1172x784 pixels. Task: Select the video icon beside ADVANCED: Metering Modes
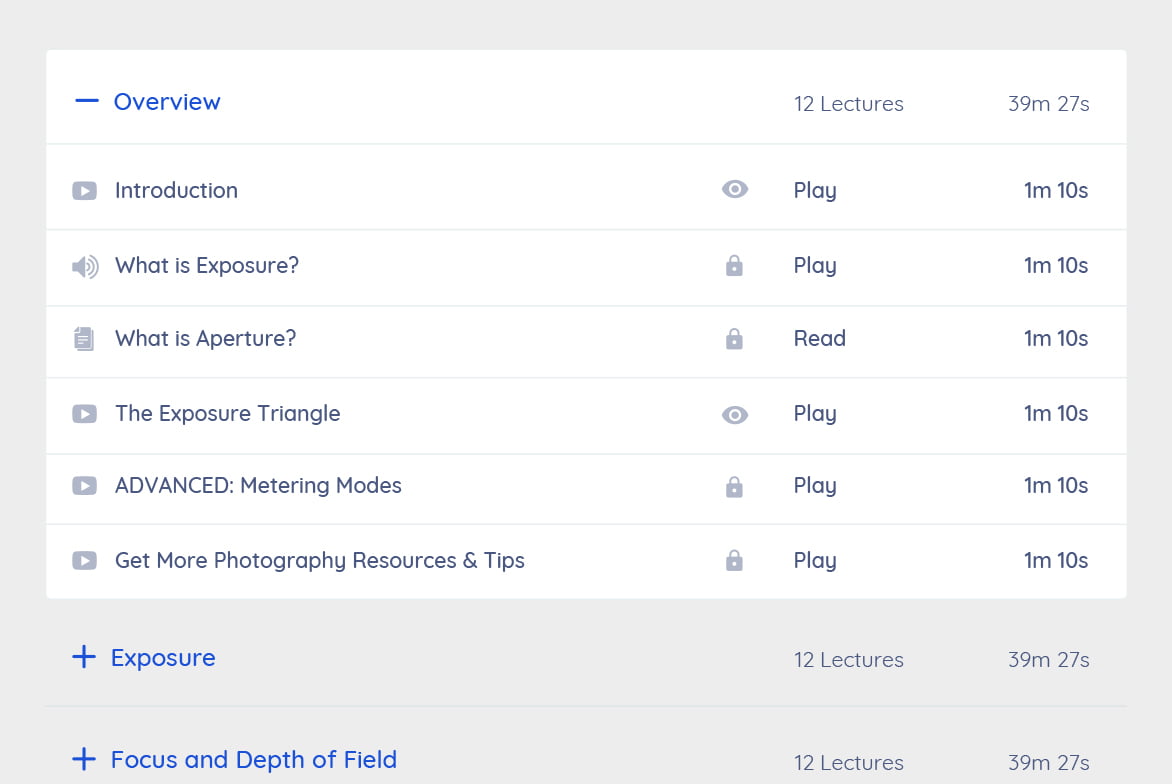pyautogui.click(x=85, y=486)
